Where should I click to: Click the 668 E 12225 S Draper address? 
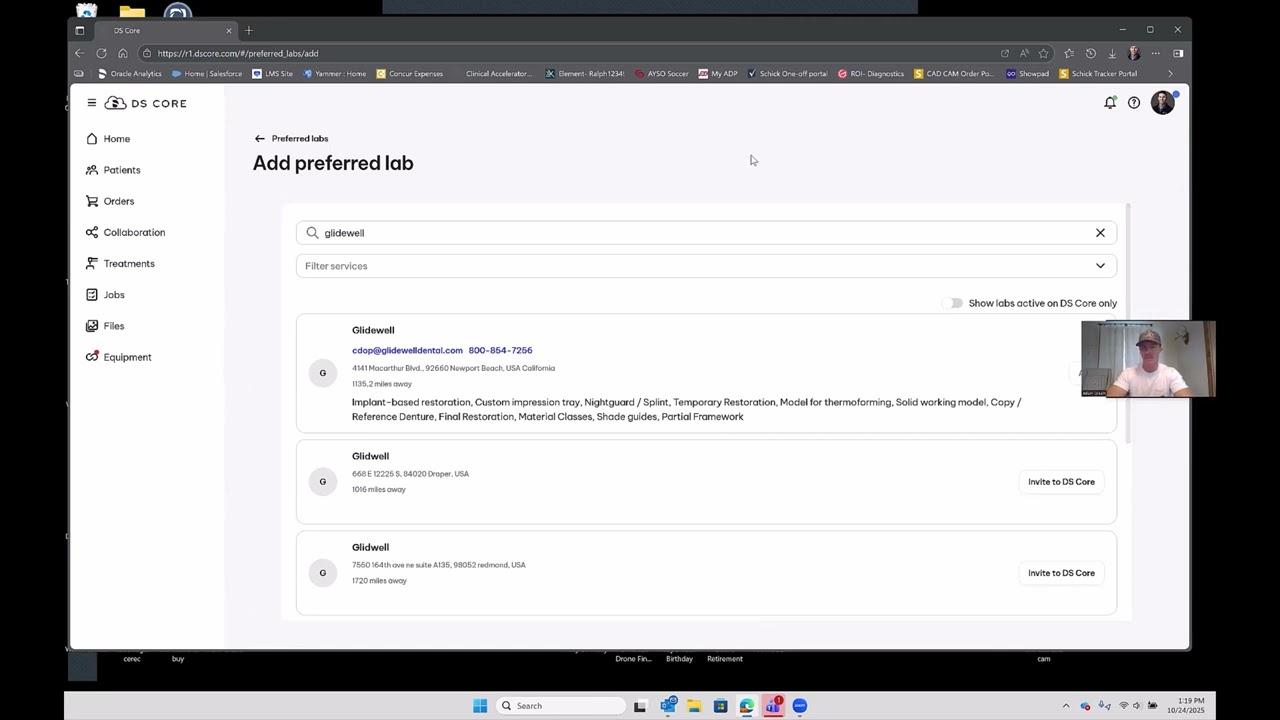point(410,474)
